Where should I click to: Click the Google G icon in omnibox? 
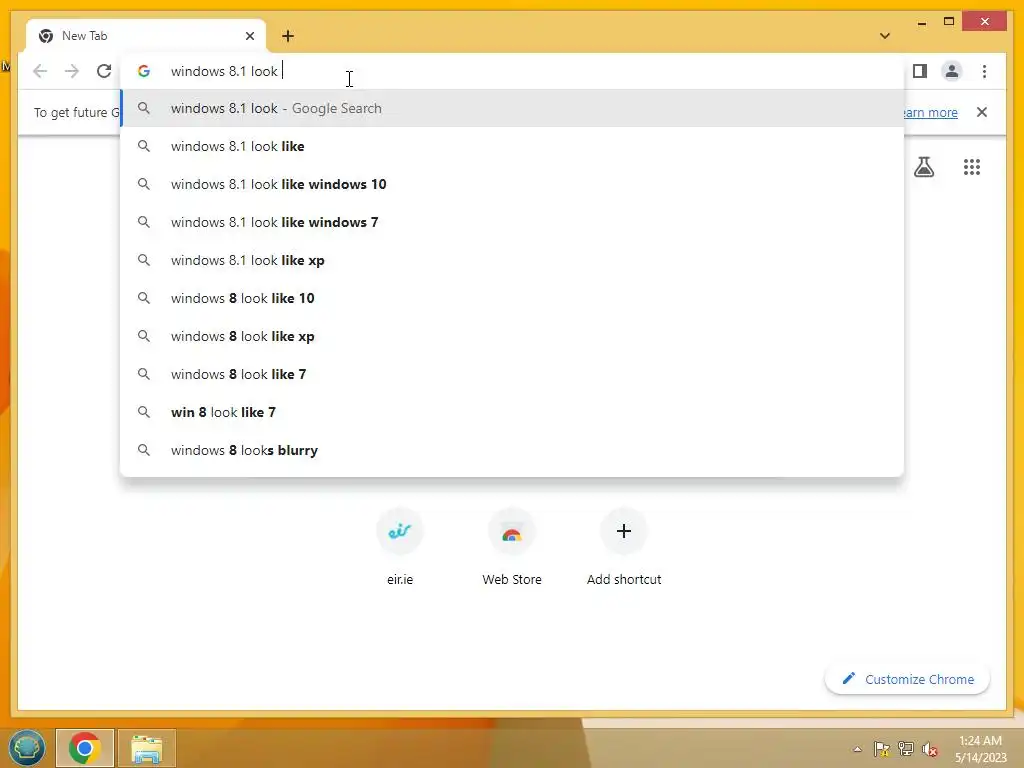pyautogui.click(x=144, y=71)
